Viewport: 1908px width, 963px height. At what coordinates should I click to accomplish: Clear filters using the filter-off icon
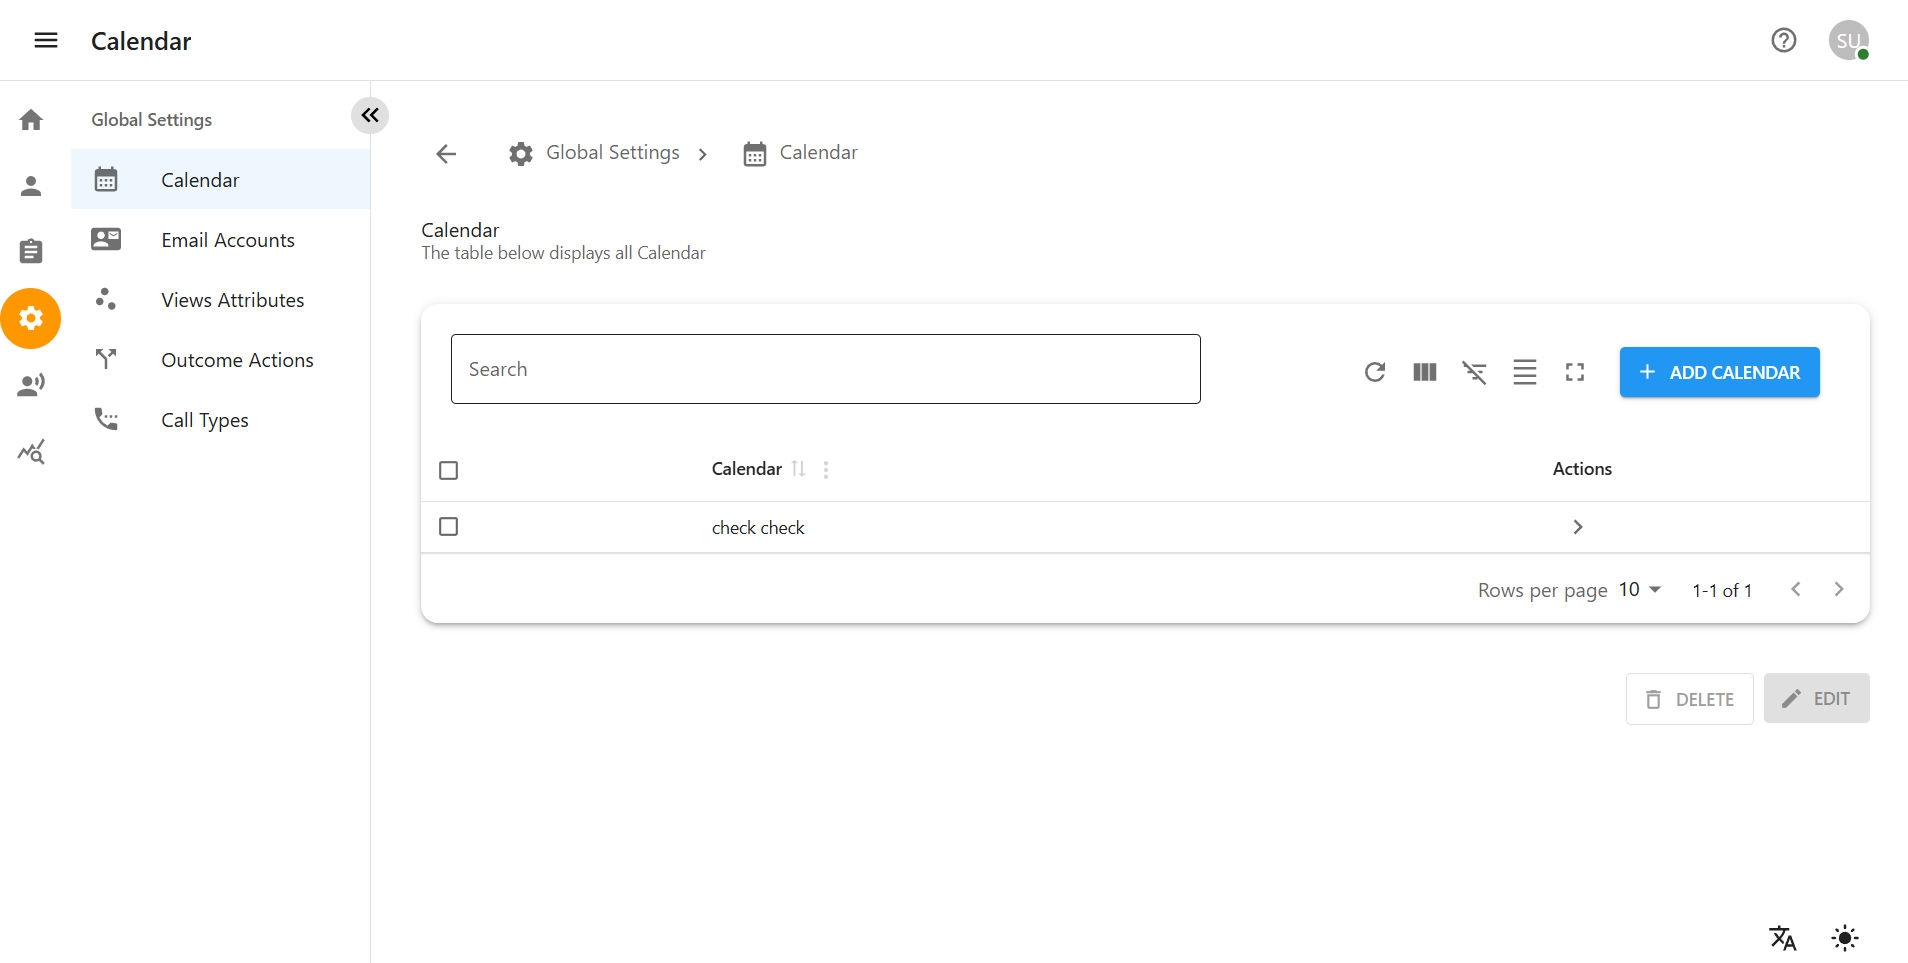click(x=1474, y=372)
